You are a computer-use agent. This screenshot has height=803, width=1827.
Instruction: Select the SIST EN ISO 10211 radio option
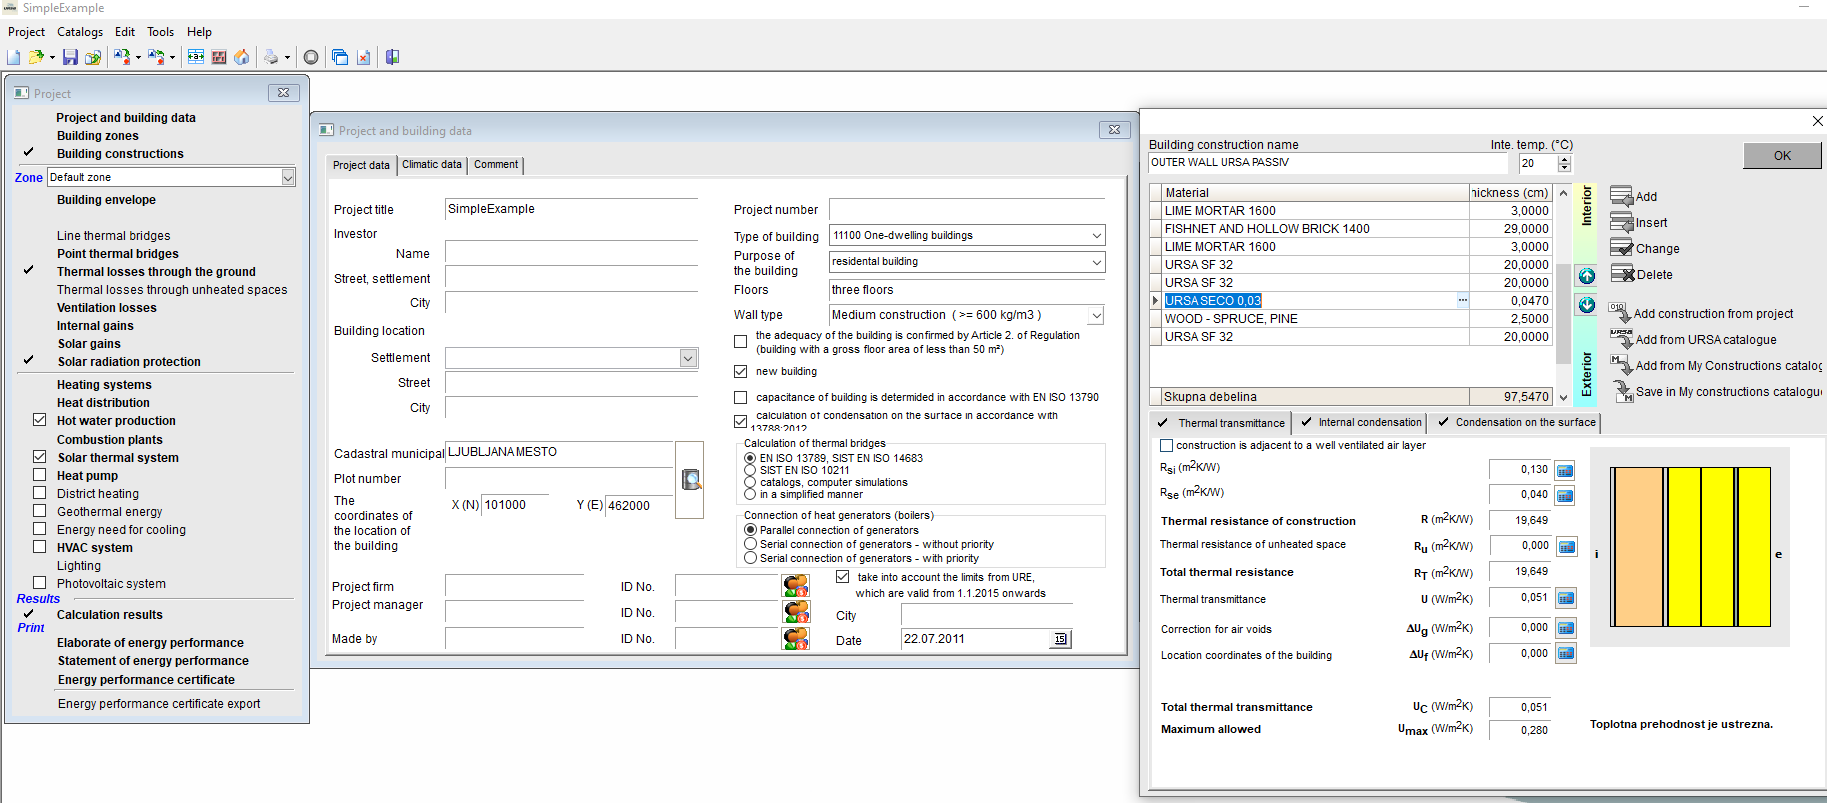tap(750, 470)
